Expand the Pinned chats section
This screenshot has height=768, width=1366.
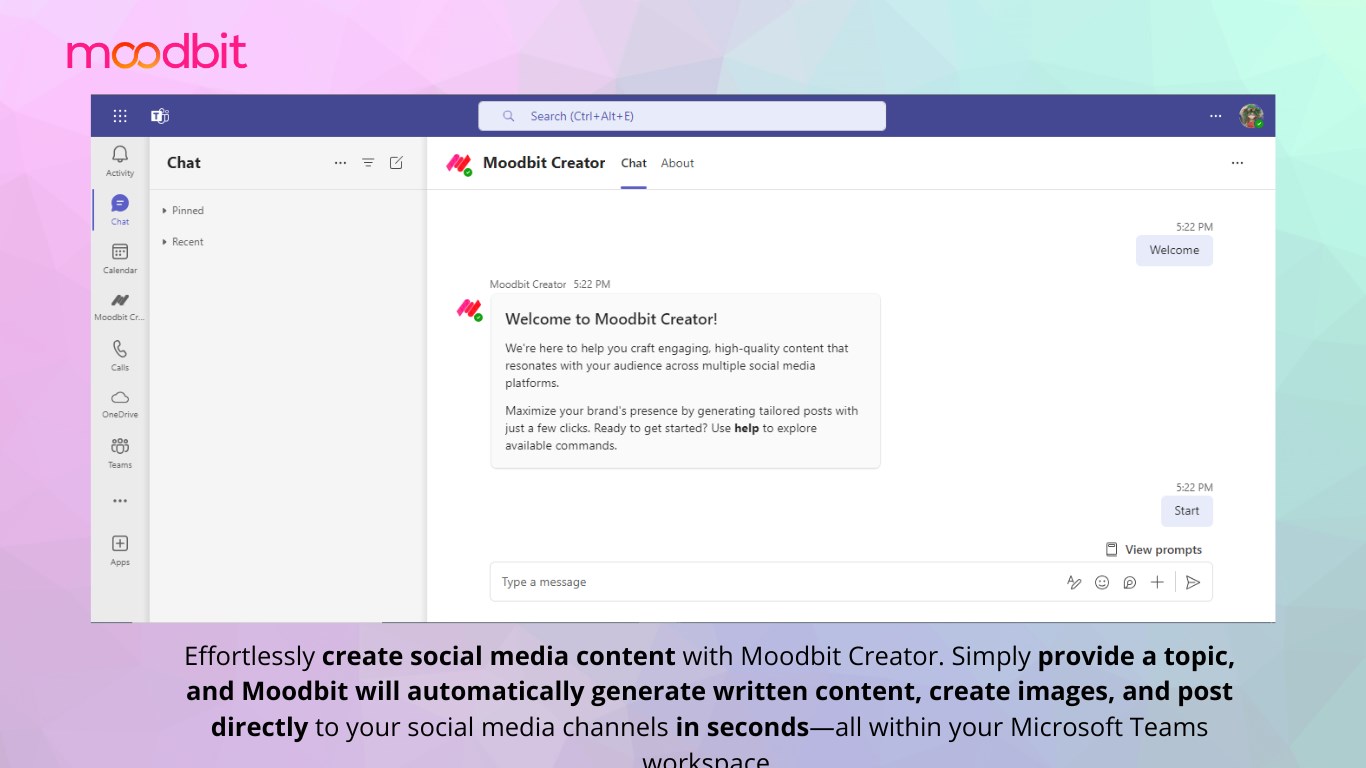pos(183,211)
